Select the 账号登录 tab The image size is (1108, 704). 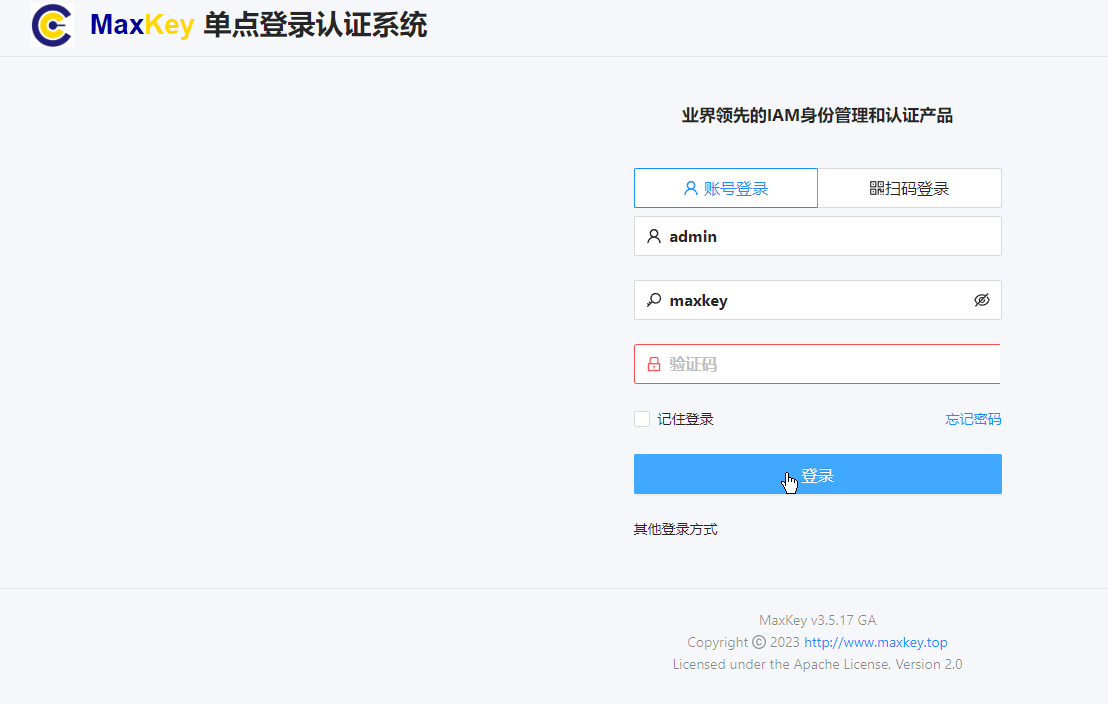tap(726, 188)
